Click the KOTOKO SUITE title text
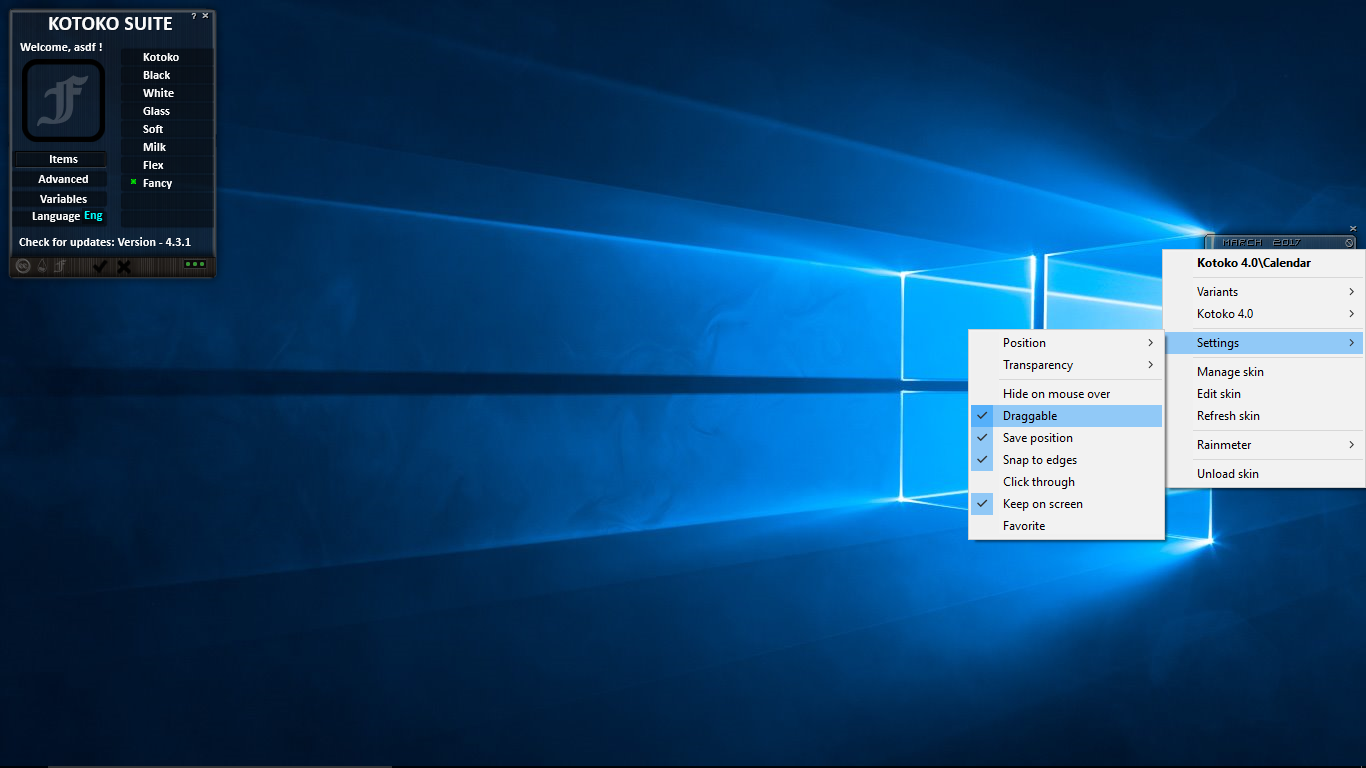 110,24
